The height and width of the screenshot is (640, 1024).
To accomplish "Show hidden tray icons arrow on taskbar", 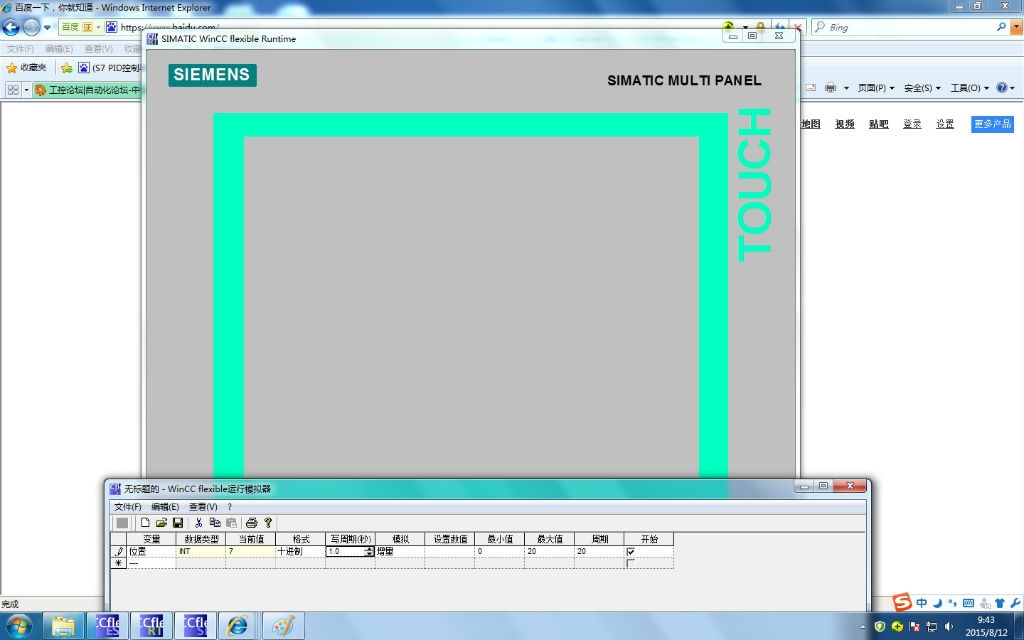I will (x=863, y=627).
